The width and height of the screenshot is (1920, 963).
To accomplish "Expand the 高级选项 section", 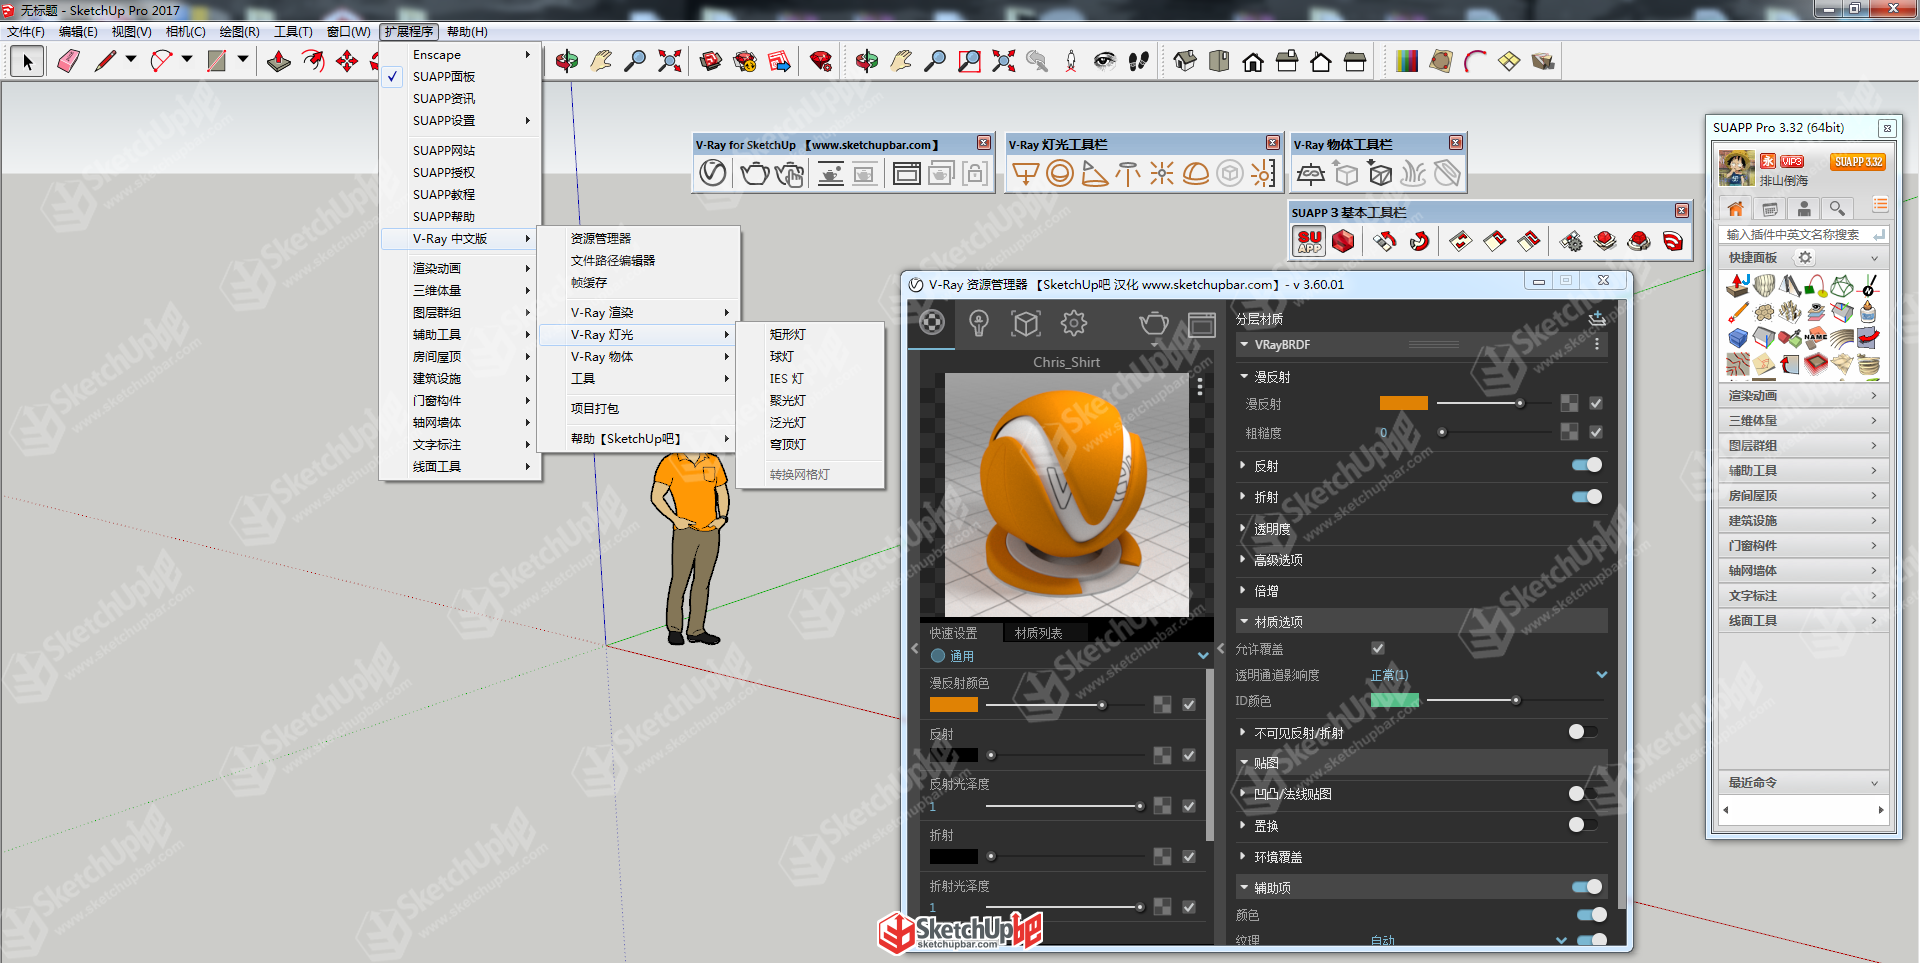I will (1243, 559).
